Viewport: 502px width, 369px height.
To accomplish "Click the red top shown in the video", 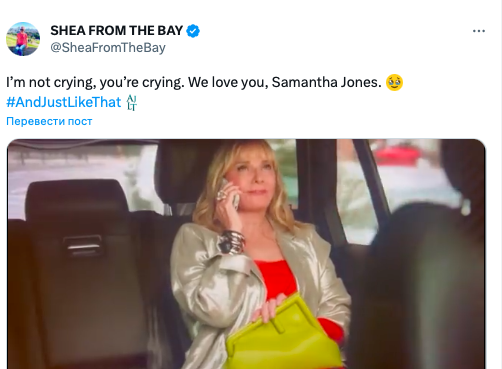I will [277, 279].
